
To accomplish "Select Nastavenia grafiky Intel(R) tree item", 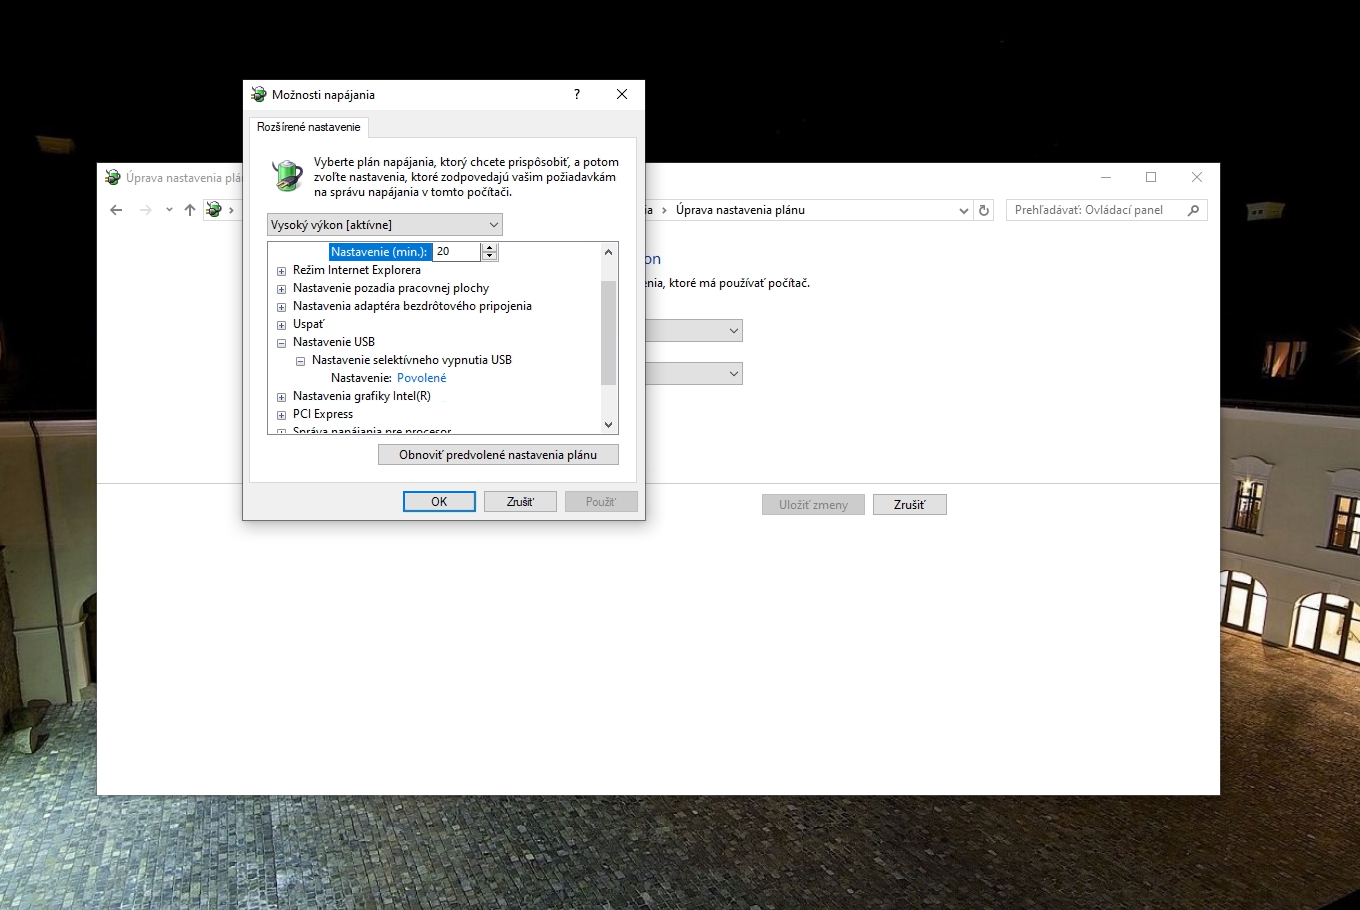I will (361, 396).
